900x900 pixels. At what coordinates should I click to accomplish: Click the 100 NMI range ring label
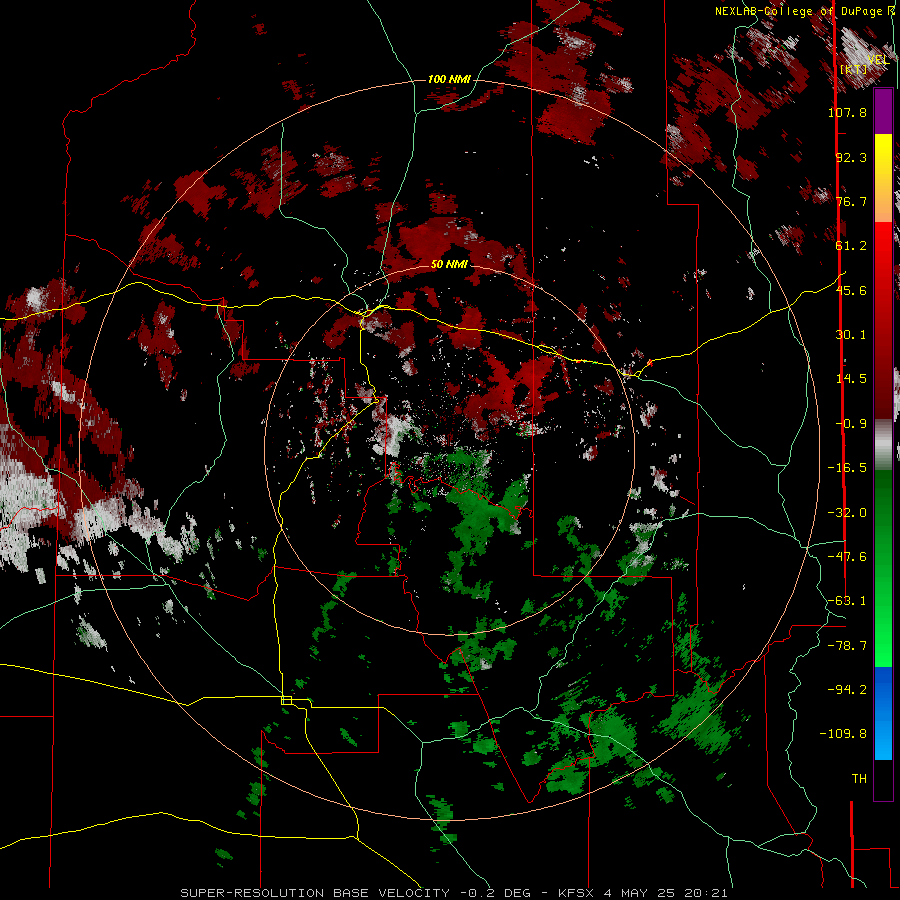[449, 79]
